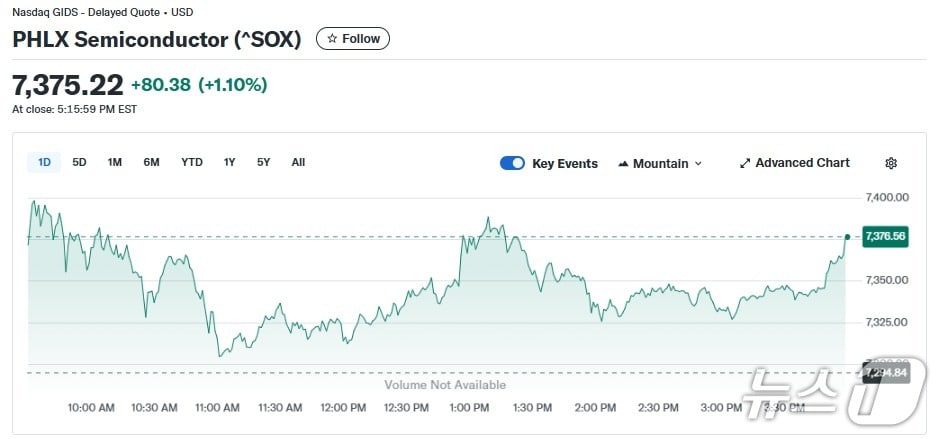This screenshot has width=940, height=439.
Task: Click the Mountain chart type icon
Action: [623, 164]
